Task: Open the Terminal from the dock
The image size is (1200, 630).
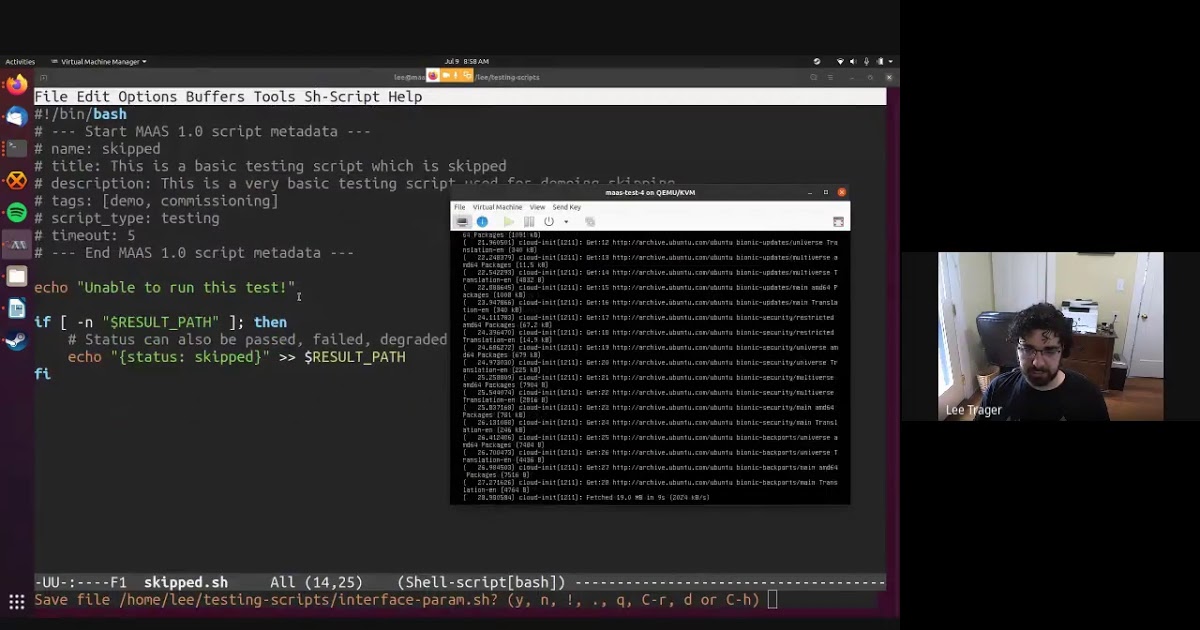Action: [17, 148]
